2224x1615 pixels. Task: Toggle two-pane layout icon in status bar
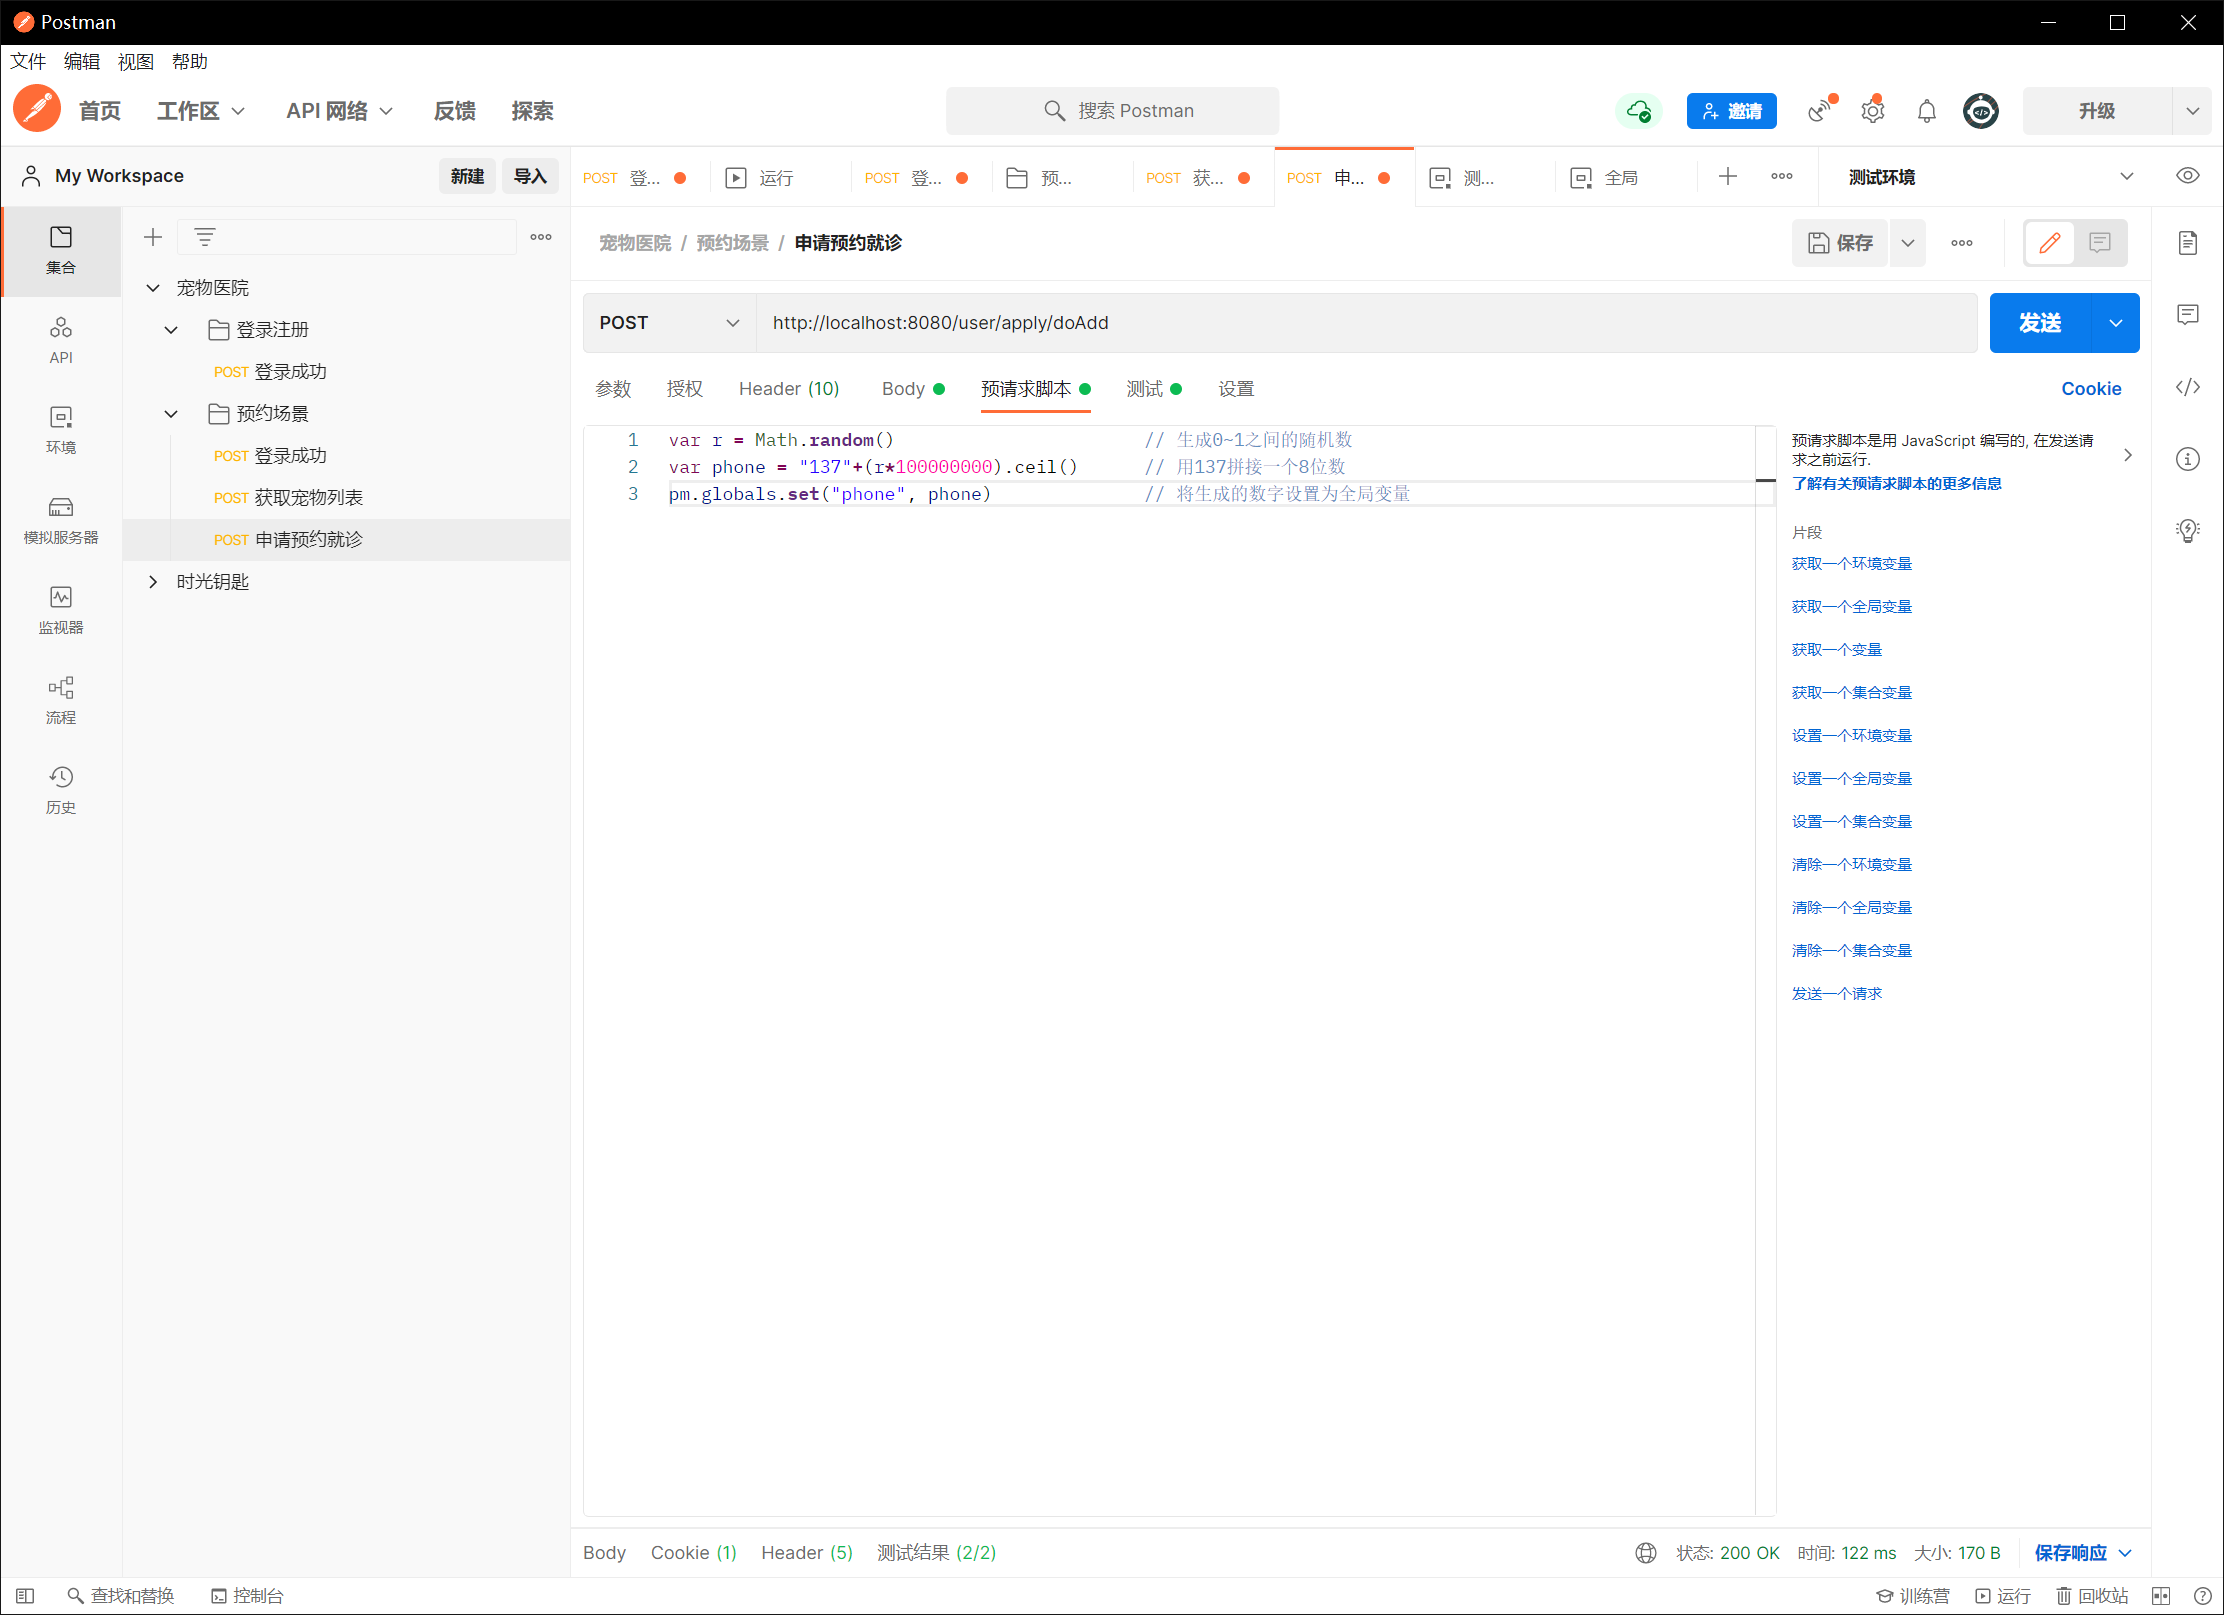point(2160,1595)
